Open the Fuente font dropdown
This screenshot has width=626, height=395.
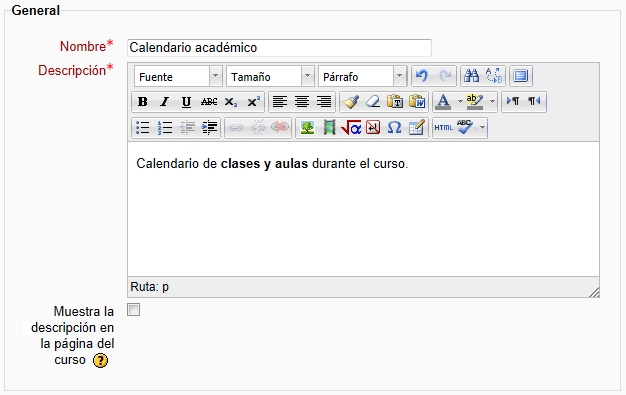point(178,76)
